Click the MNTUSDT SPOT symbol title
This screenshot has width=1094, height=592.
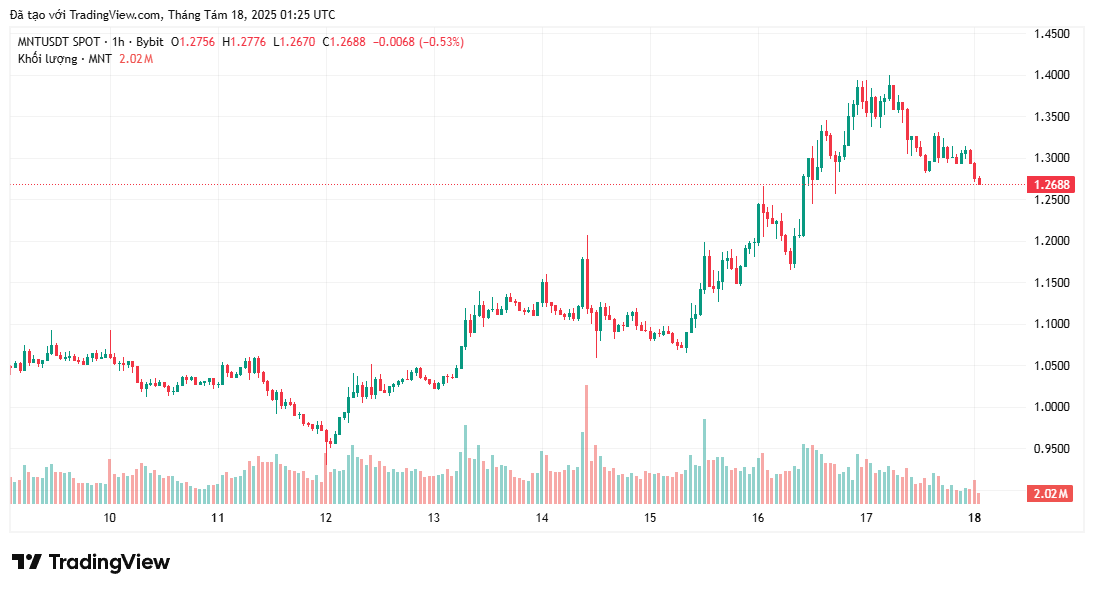59,42
